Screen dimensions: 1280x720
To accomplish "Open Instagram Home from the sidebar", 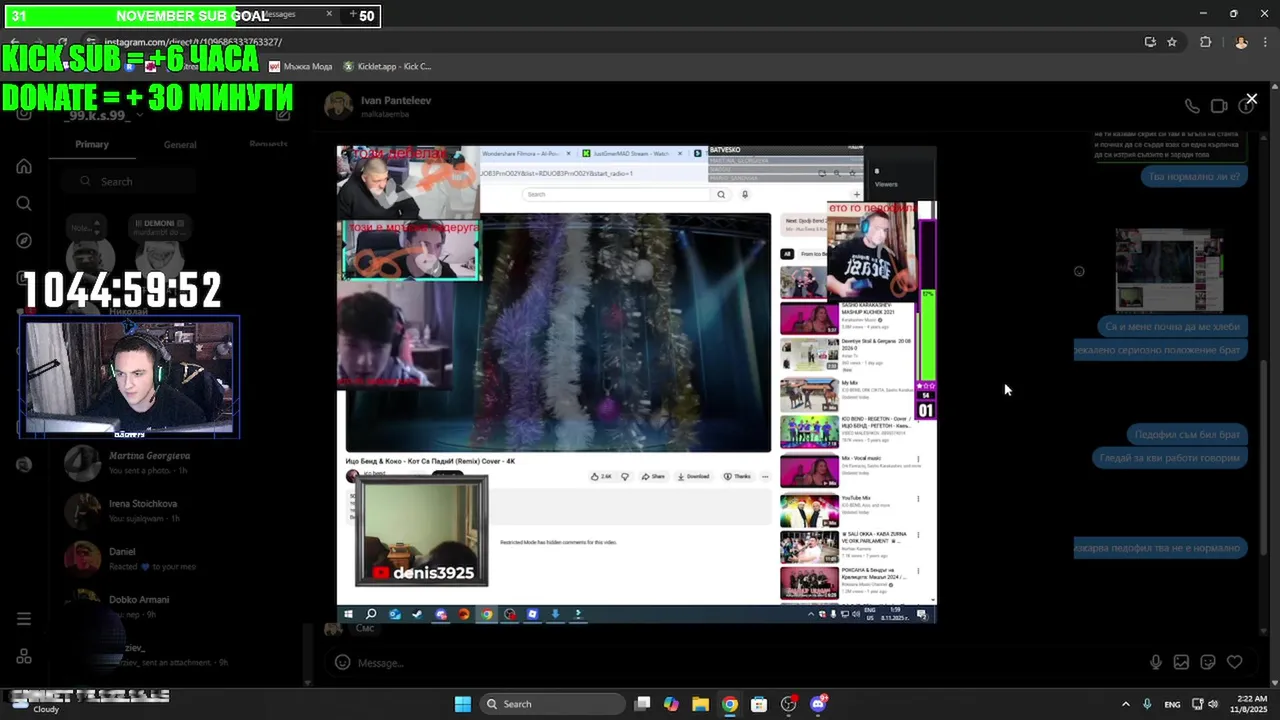I will click(x=24, y=166).
